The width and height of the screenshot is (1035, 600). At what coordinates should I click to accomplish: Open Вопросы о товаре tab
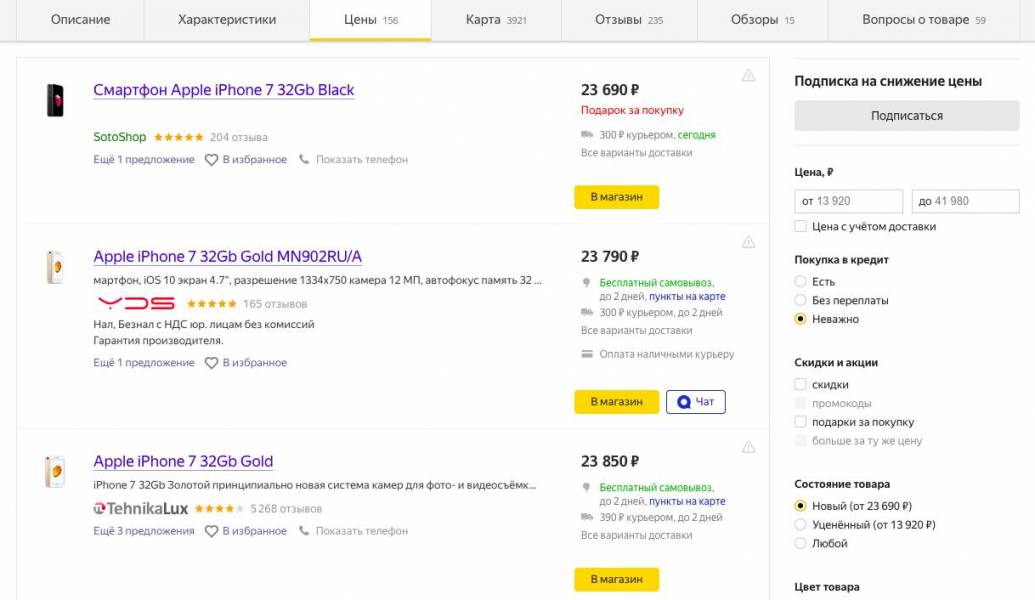coord(923,20)
